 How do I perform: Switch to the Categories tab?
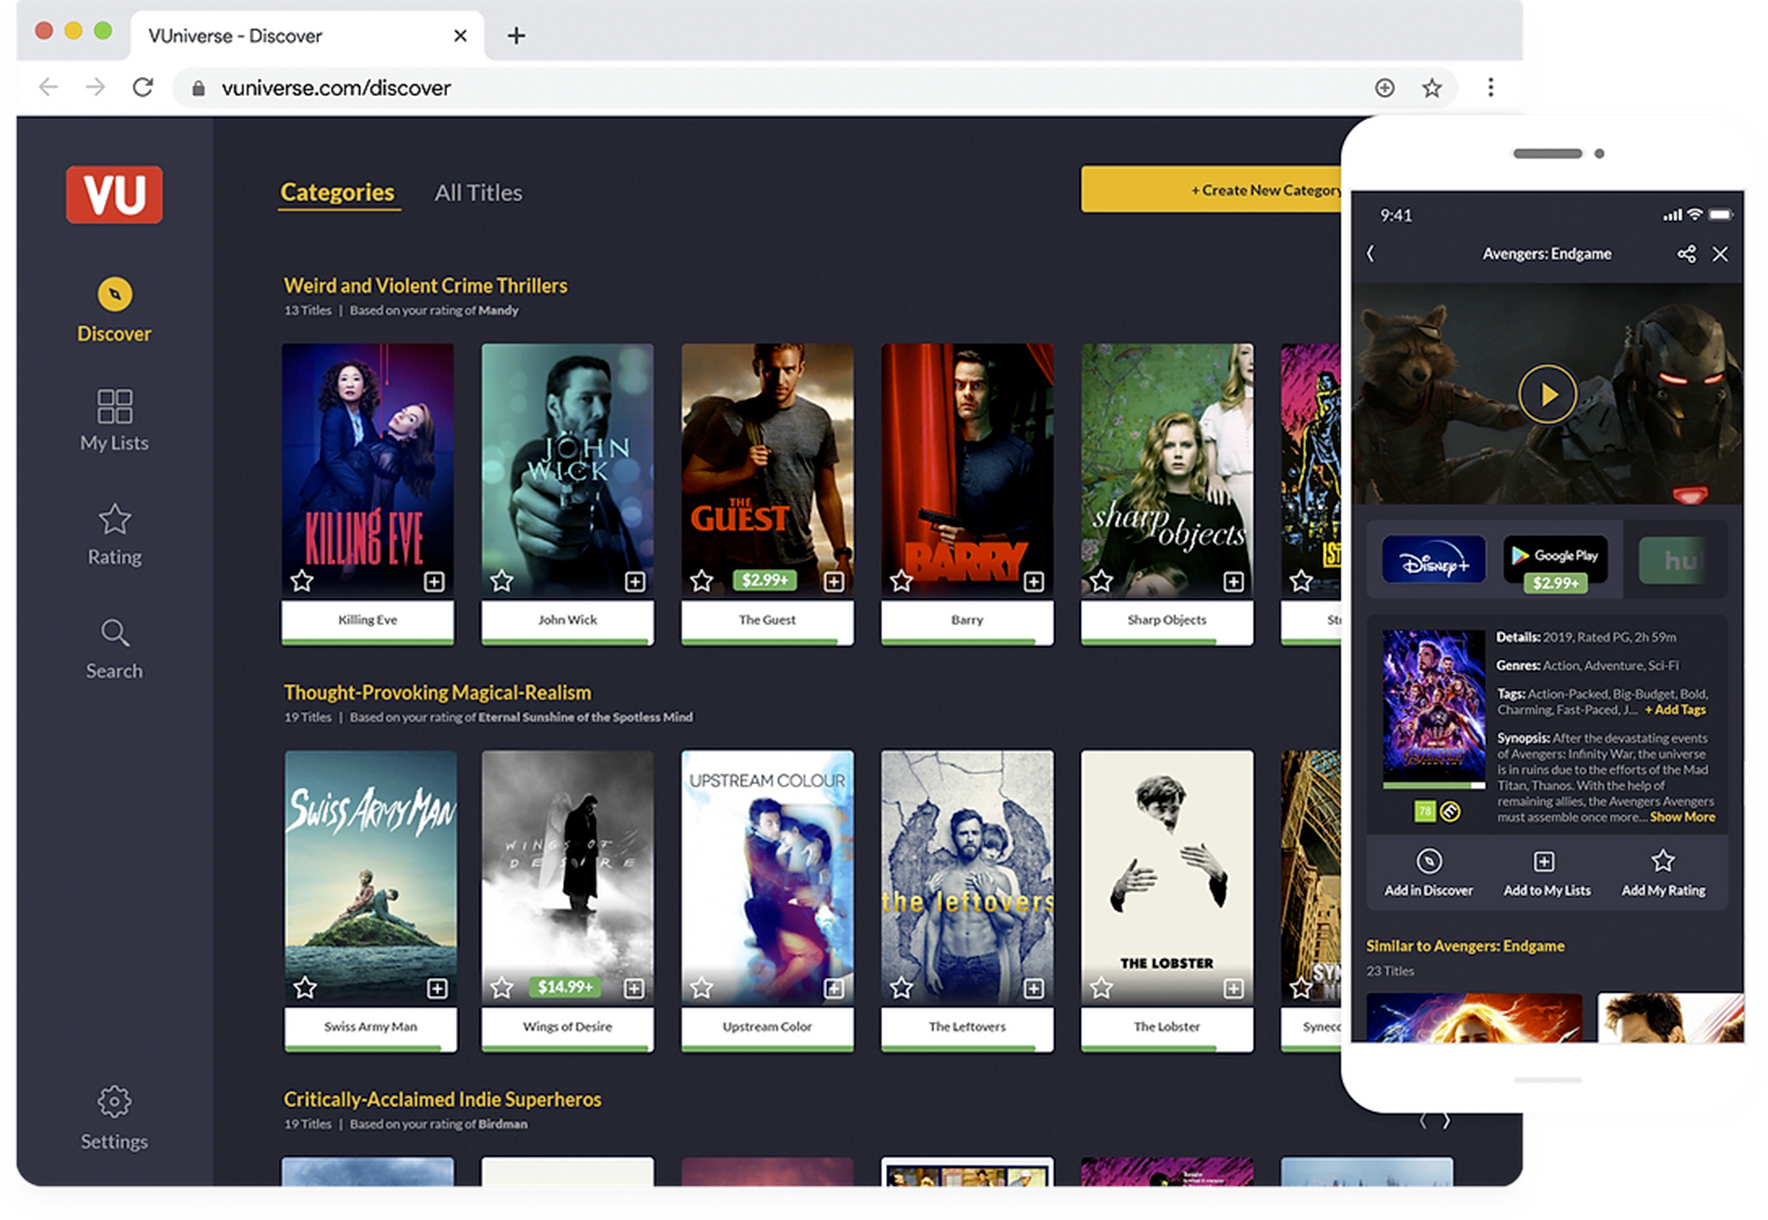pyautogui.click(x=337, y=192)
